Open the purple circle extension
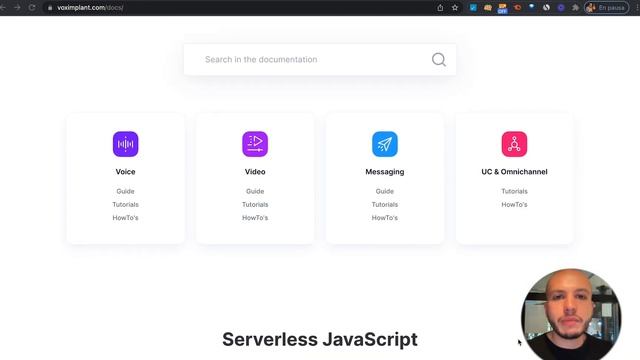640x360 pixels. point(561,7)
